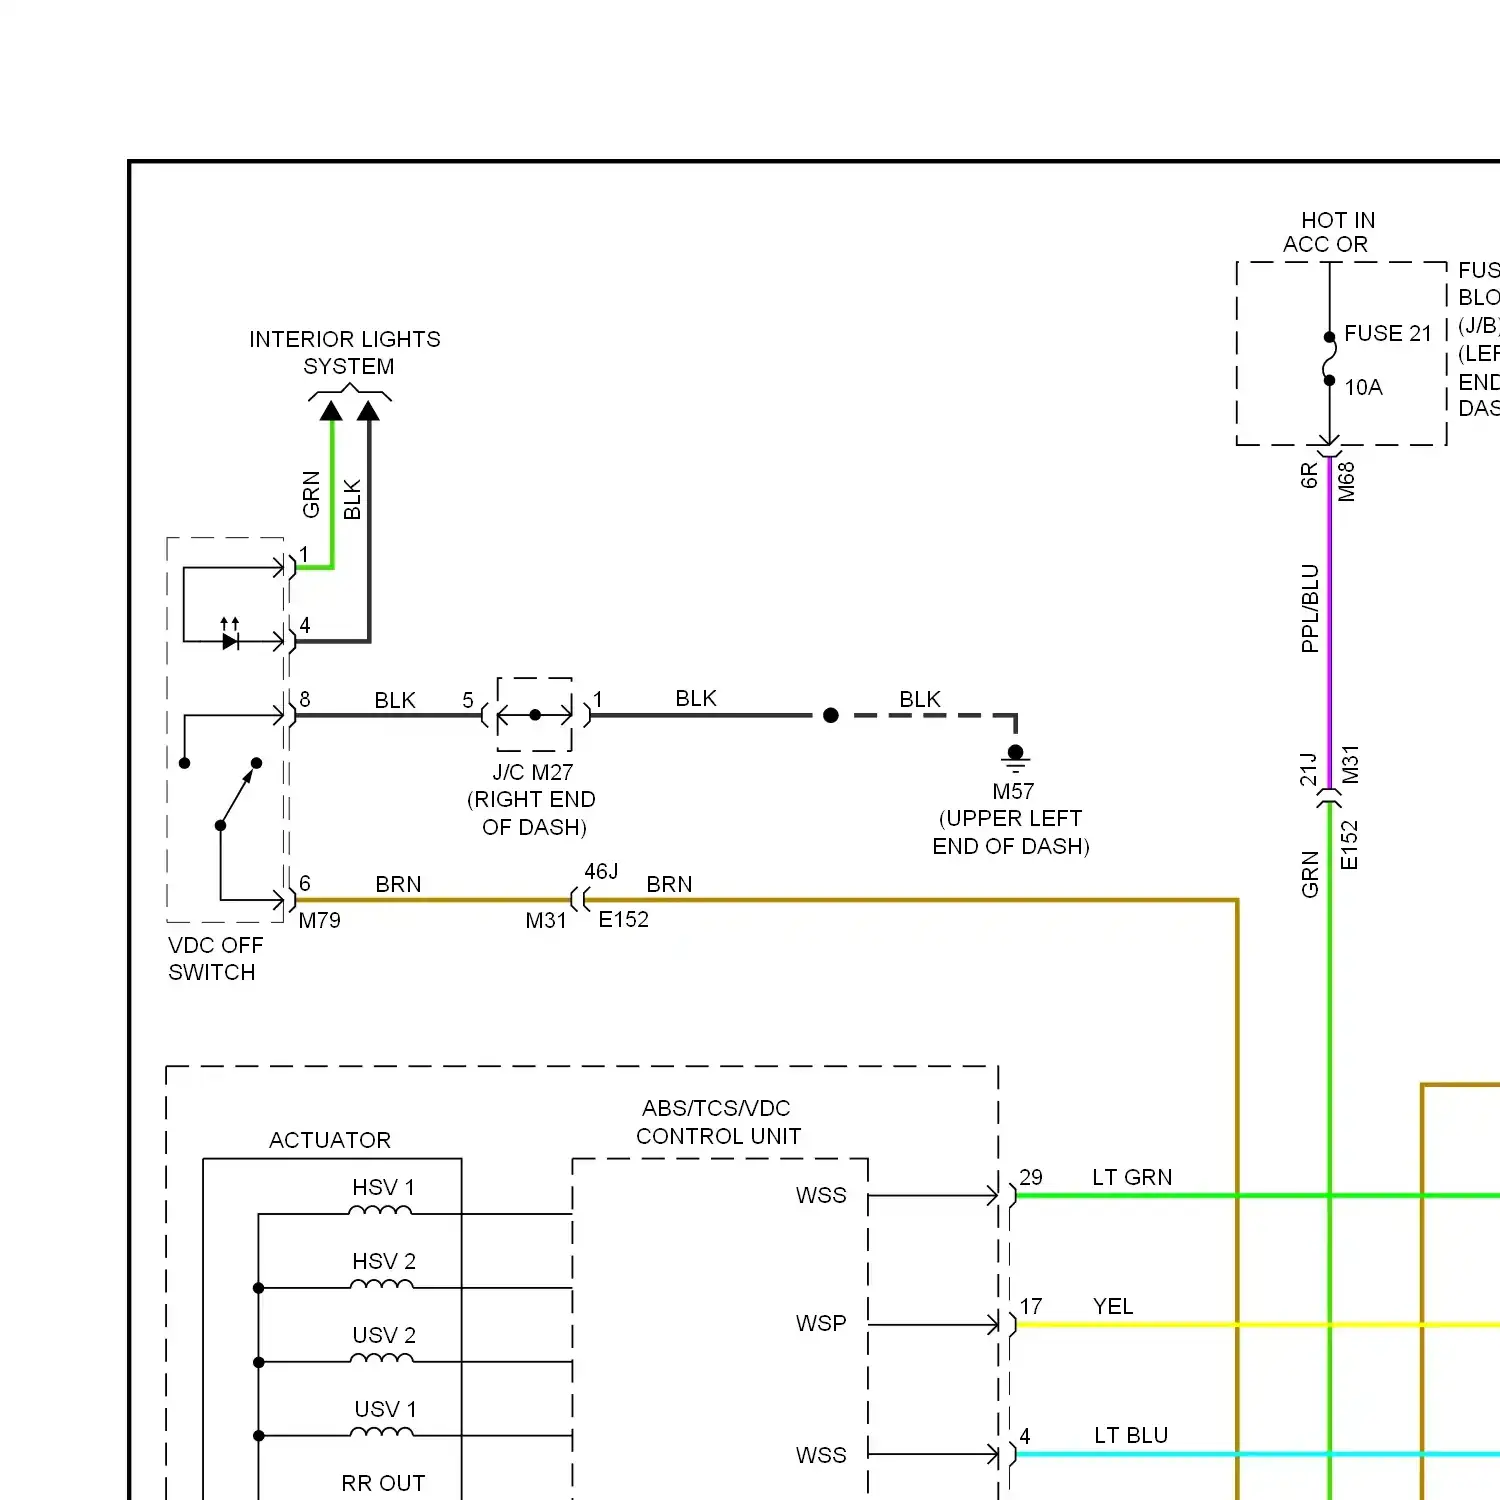Image resolution: width=1500 pixels, height=1500 pixels.
Task: Click the VDC OFF SWITCH label
Action: [x=215, y=959]
